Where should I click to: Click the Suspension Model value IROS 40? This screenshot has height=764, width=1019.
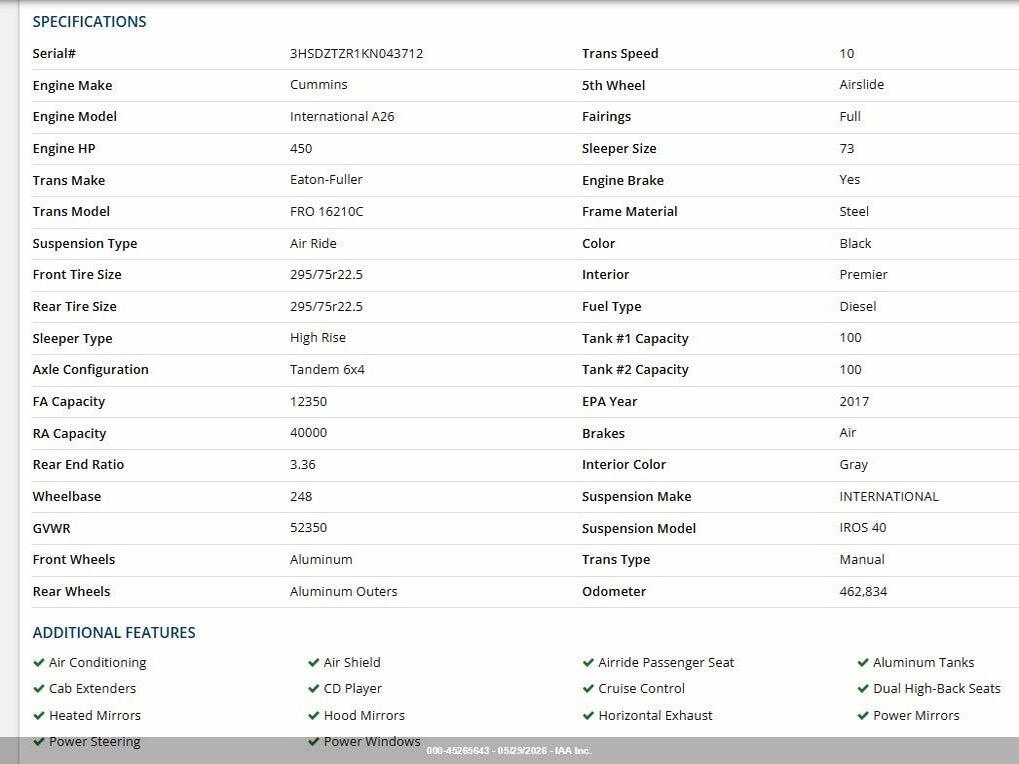click(x=862, y=528)
